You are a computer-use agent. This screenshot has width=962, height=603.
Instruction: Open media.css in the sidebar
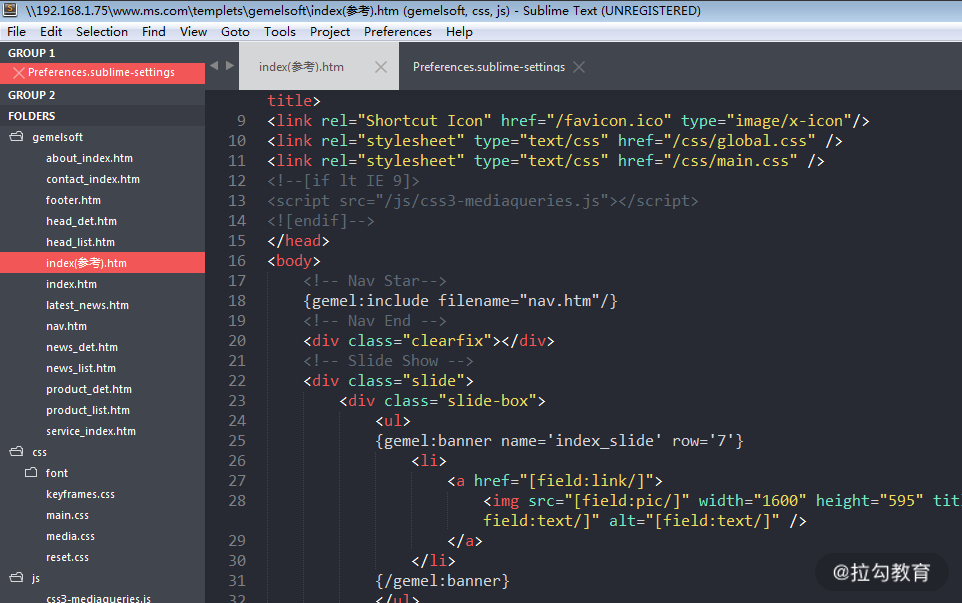70,536
